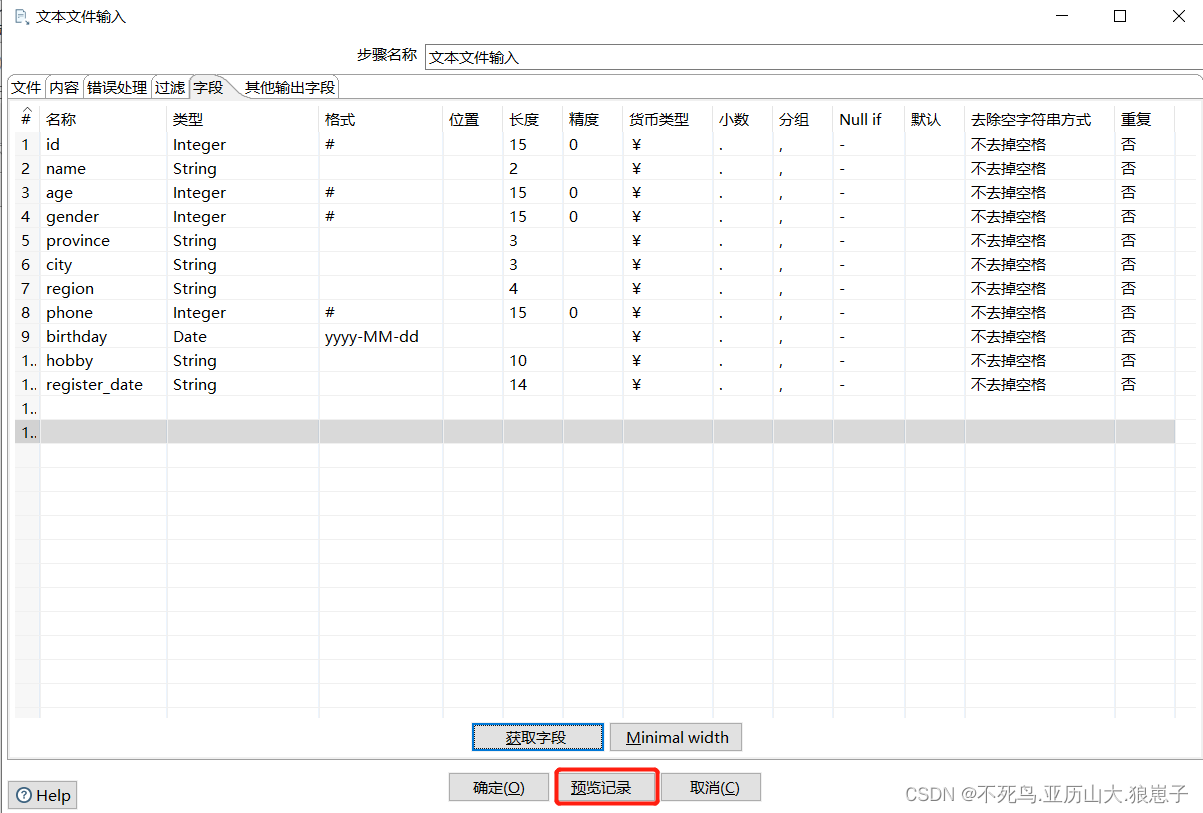Click the 名称 column header
Image resolution: width=1203 pixels, height=813 pixels.
click(x=103, y=119)
